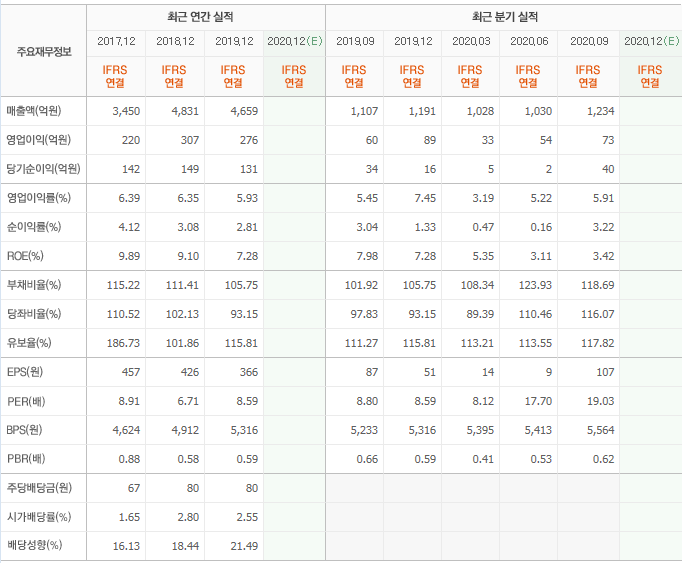Click the 'PBR(배)' row label
685x563 pixels.
pyautogui.click(x=26, y=459)
